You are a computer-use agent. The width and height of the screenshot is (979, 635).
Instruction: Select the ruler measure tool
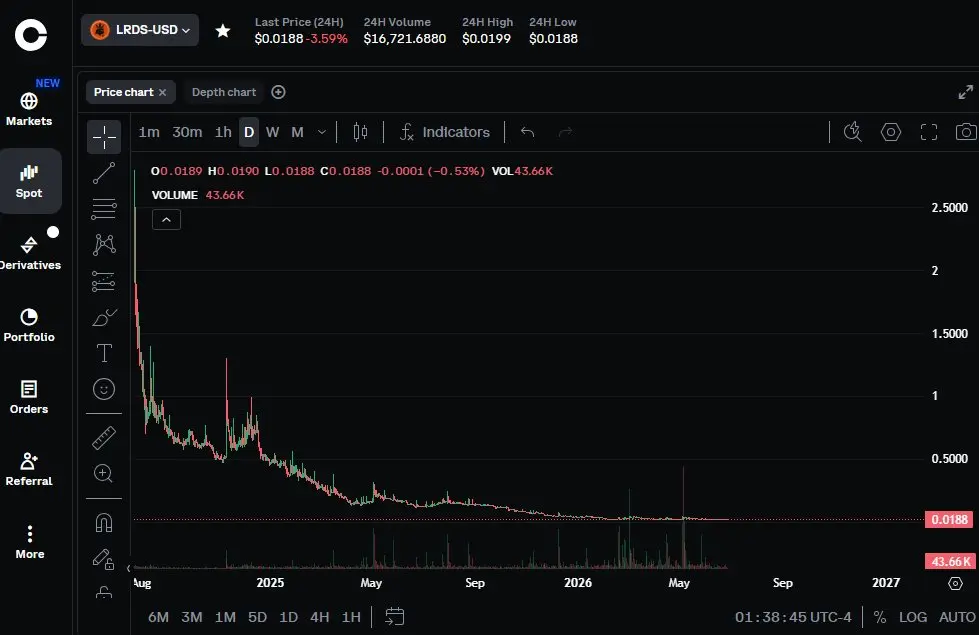click(104, 438)
